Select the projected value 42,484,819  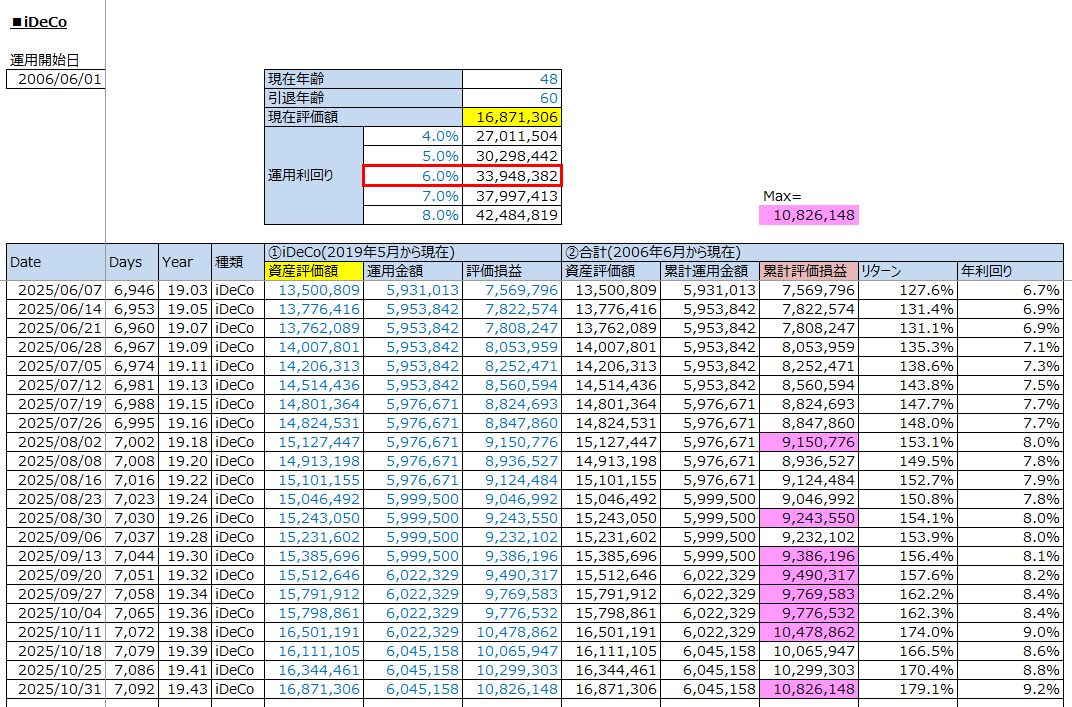coord(511,215)
